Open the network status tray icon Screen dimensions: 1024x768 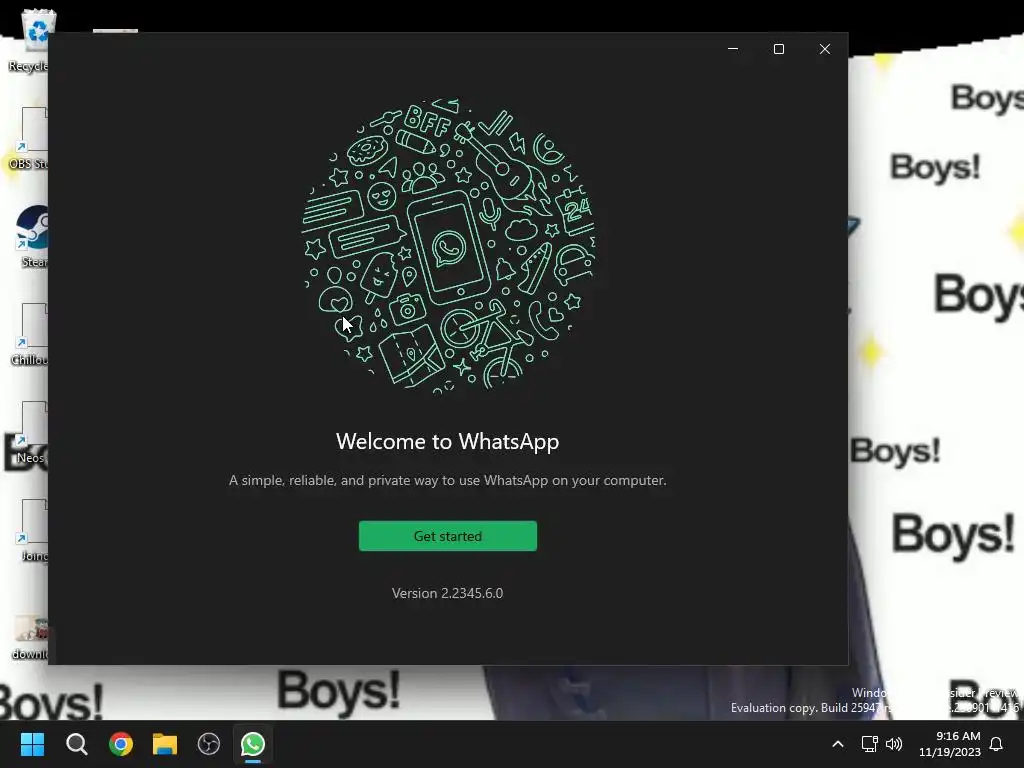(x=869, y=744)
